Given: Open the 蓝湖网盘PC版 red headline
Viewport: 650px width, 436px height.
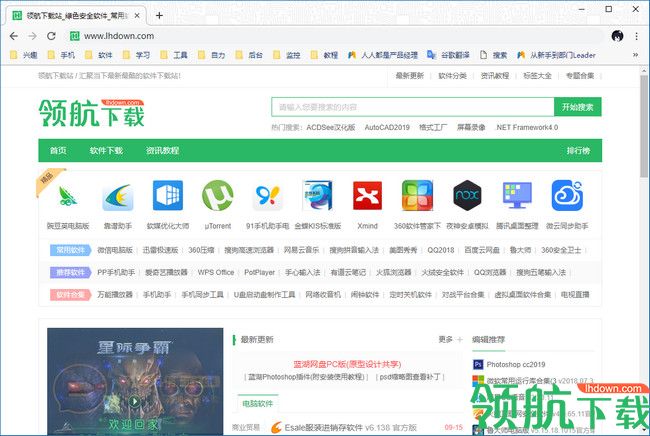Looking at the screenshot, I should 347,364.
